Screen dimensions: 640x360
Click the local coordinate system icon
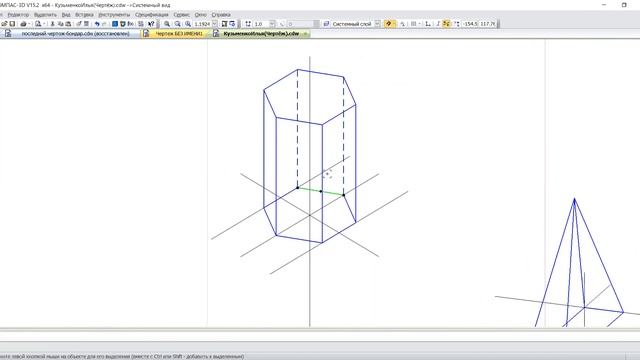pyautogui.click(x=427, y=24)
